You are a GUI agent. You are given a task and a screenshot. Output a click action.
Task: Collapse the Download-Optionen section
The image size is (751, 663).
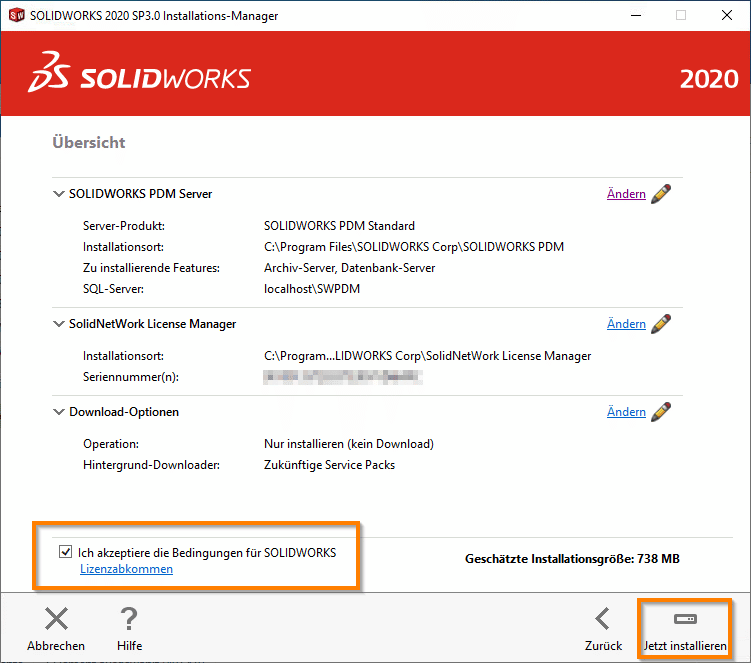pos(58,412)
